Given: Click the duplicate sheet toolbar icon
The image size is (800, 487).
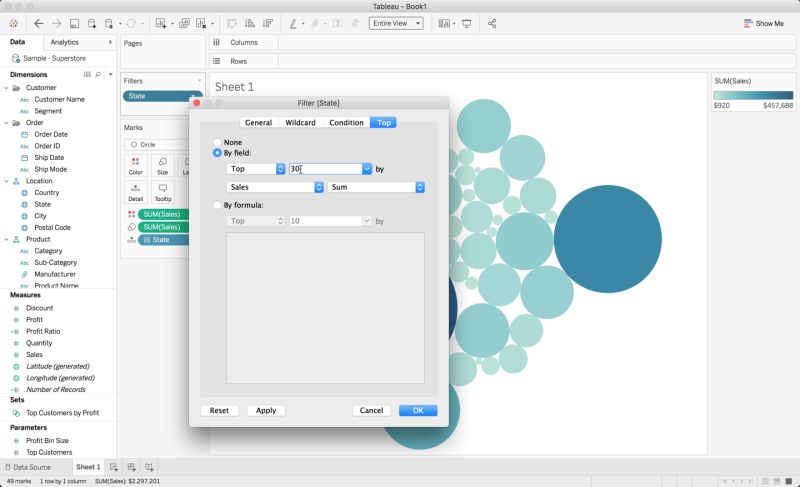Looking at the screenshot, I should coord(184,23).
